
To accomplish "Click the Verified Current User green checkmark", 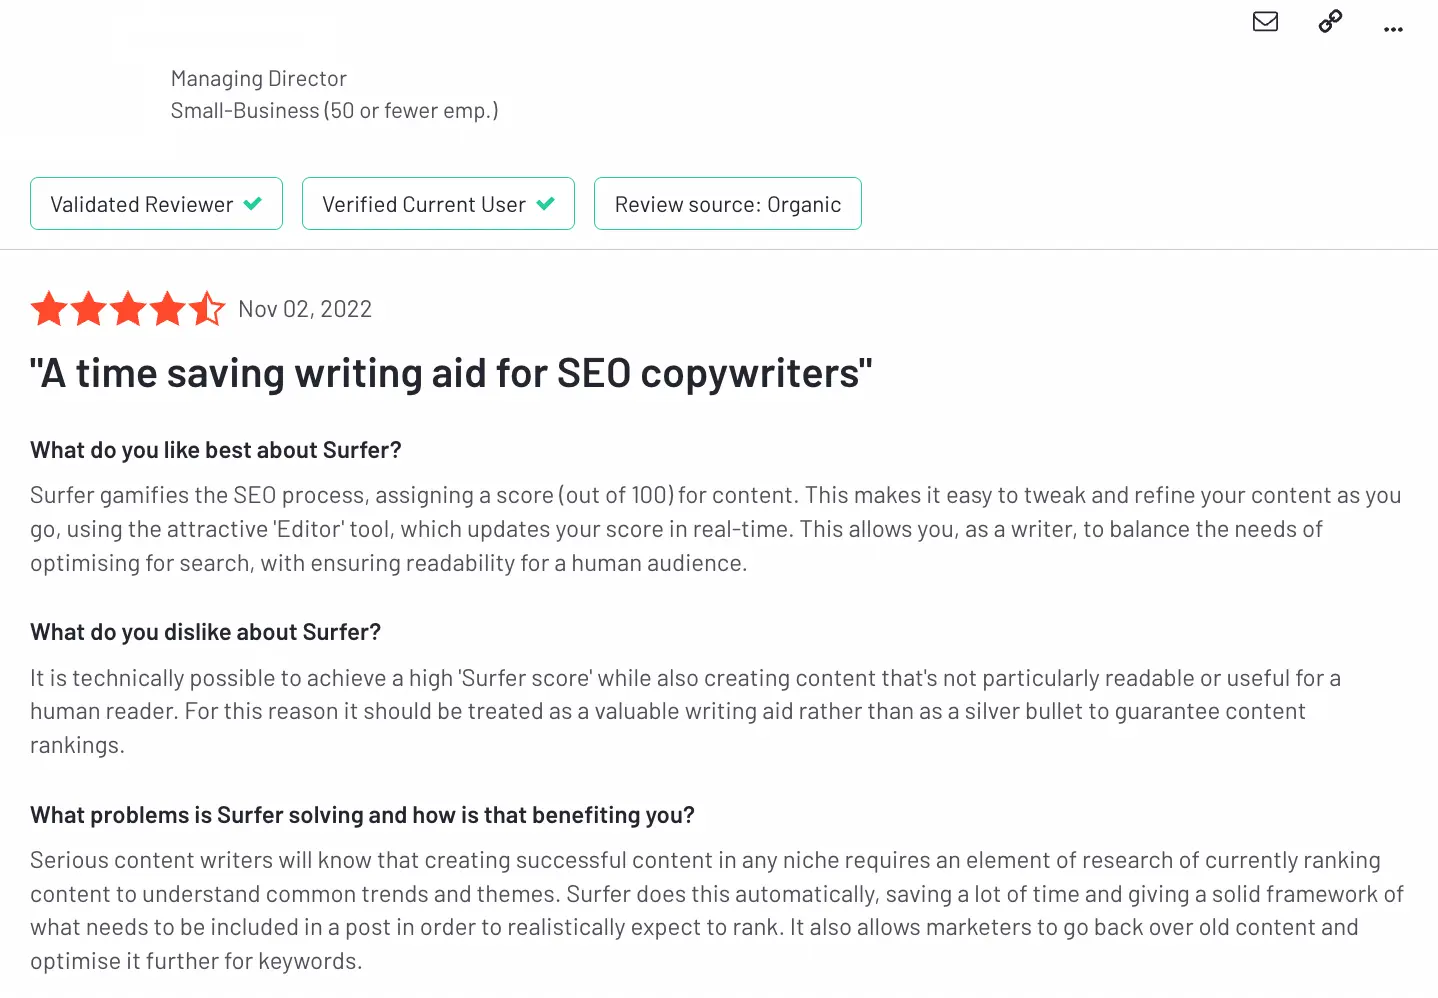I will (x=545, y=204).
